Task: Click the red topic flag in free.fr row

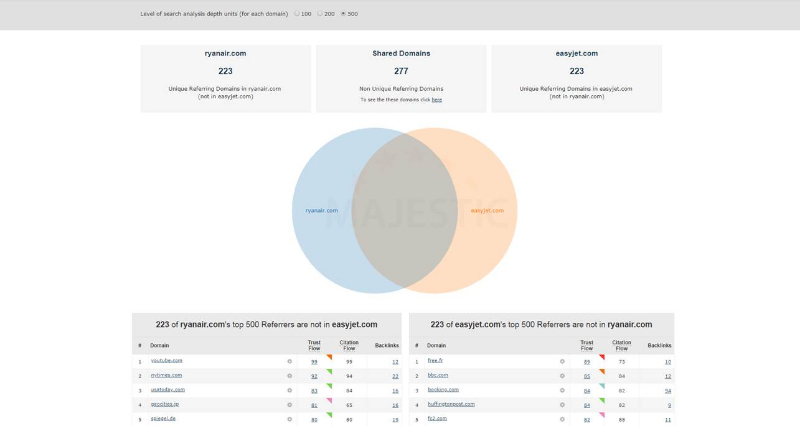Action: [x=603, y=357]
